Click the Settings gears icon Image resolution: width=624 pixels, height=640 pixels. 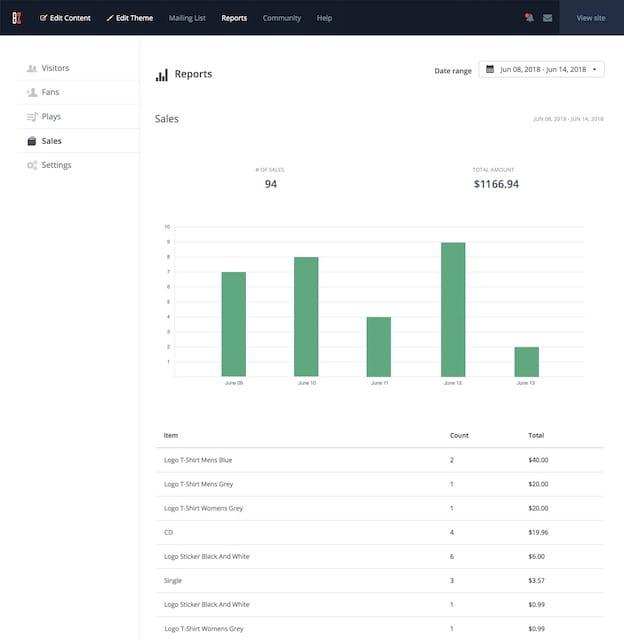[x=32, y=165]
